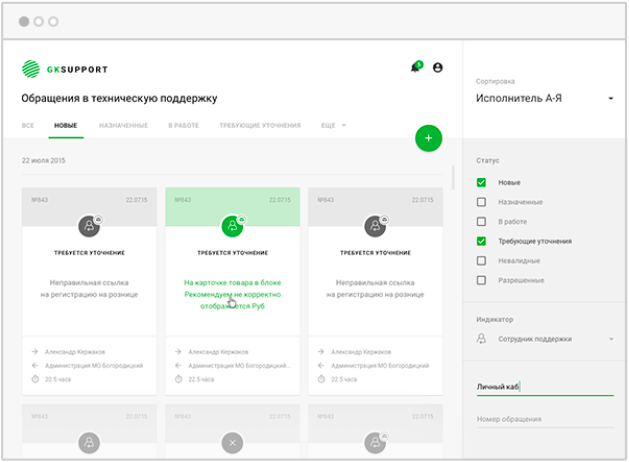Switch to the В работе tab
Viewport: 629px width, 462px height.
click(x=183, y=125)
